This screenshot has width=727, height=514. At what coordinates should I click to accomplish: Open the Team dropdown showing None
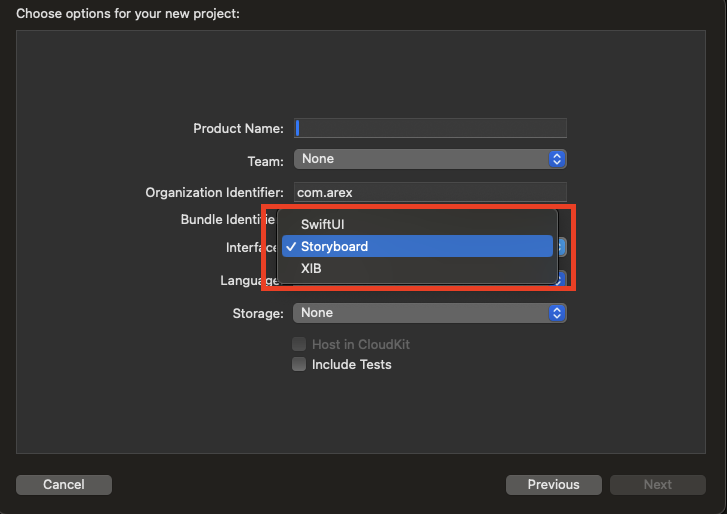click(x=430, y=159)
